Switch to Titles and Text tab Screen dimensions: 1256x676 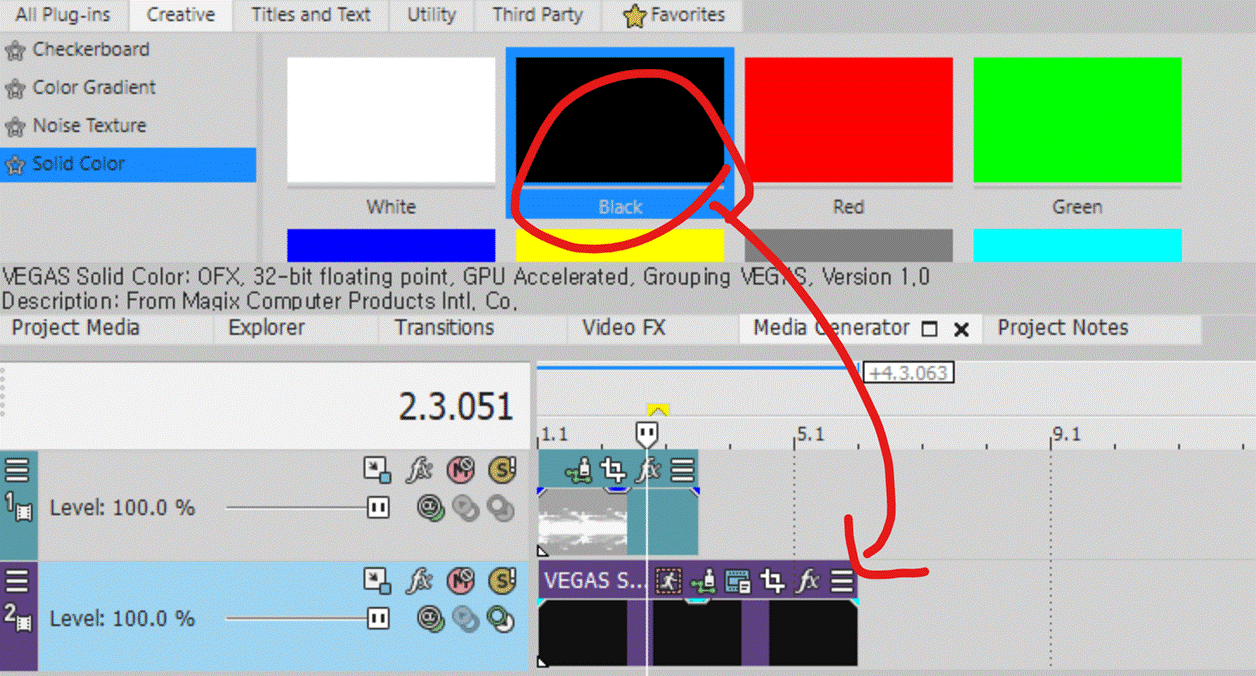point(311,15)
